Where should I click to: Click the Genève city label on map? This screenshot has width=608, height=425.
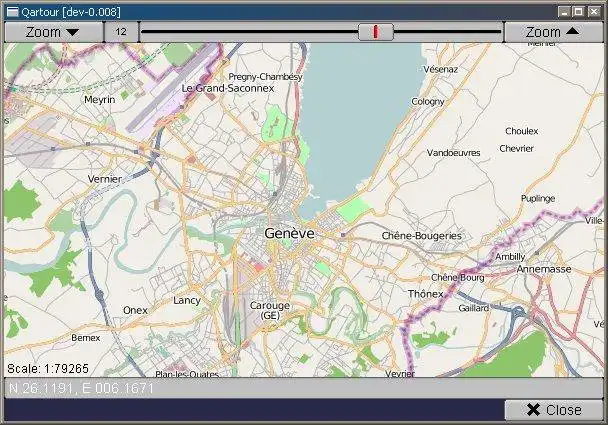click(289, 233)
